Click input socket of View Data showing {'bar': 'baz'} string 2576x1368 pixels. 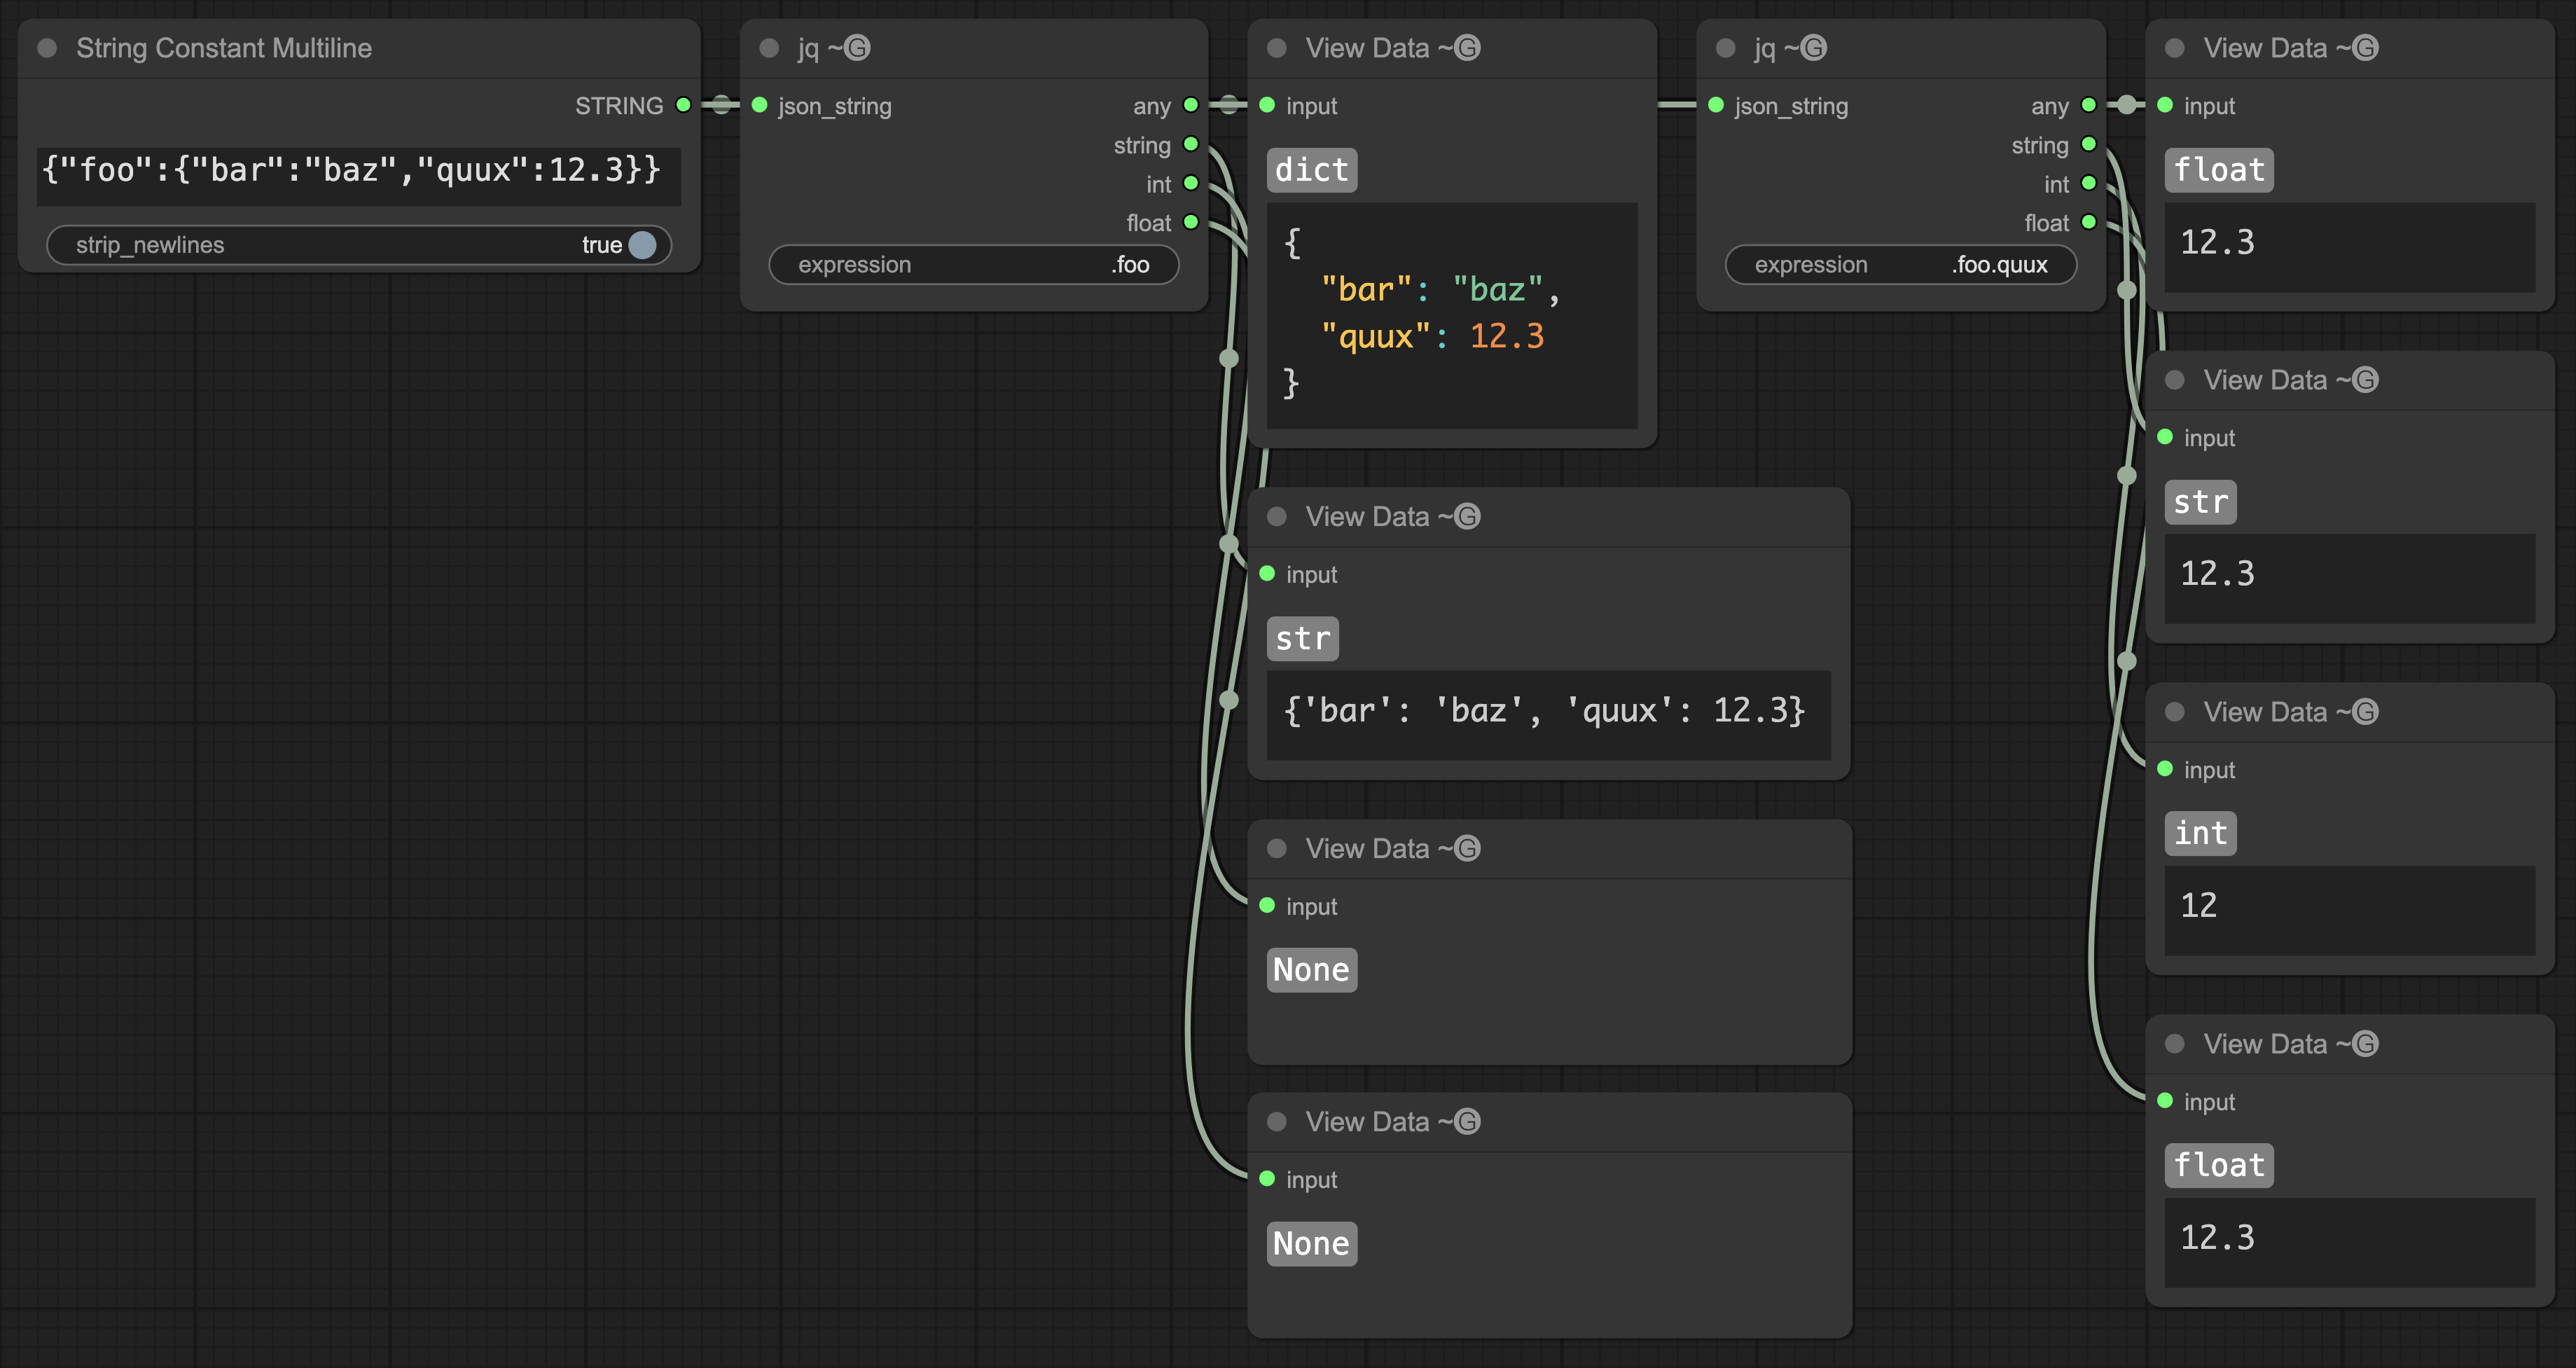click(x=1267, y=574)
